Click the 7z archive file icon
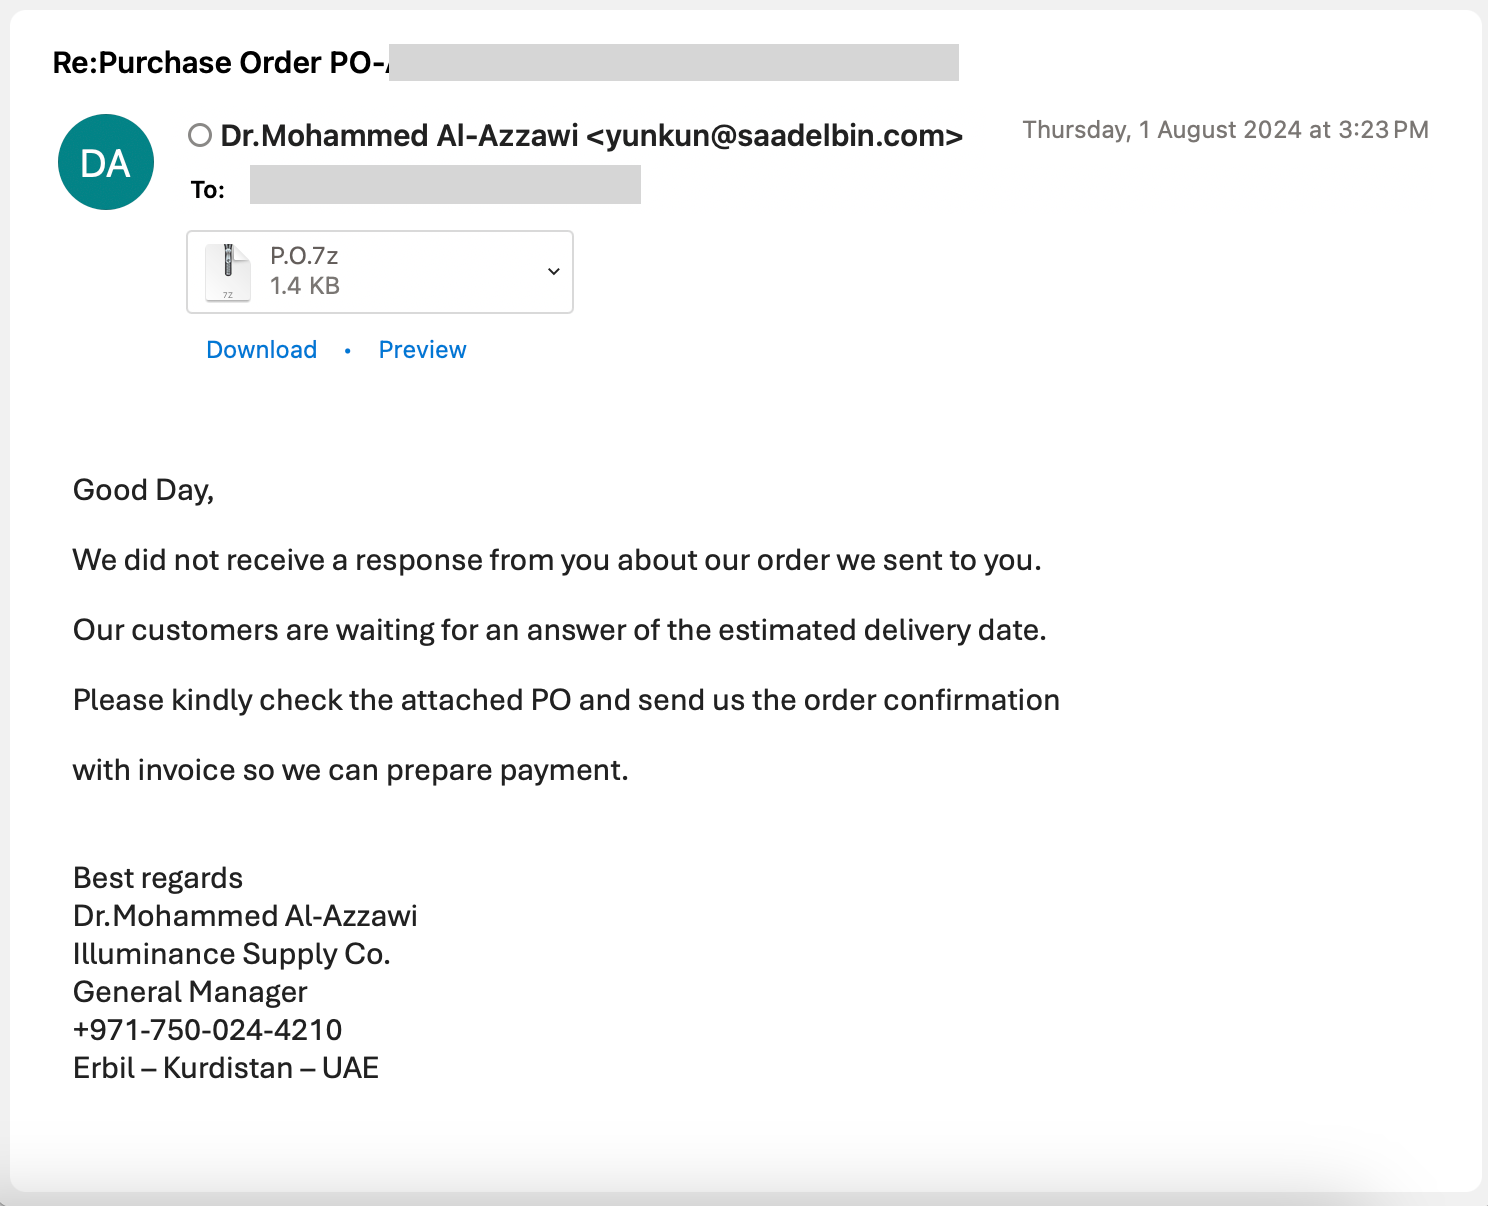Viewport: 1488px width, 1206px height. point(228,272)
